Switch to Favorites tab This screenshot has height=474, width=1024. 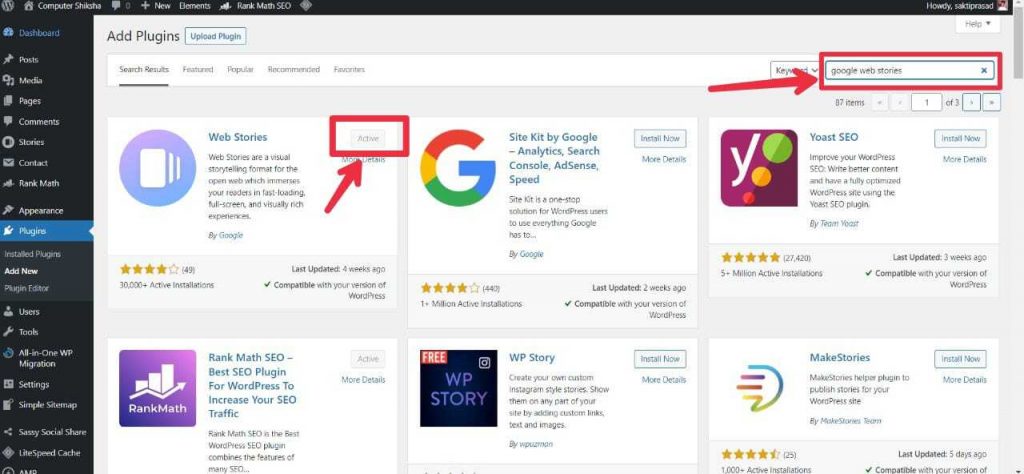349,69
